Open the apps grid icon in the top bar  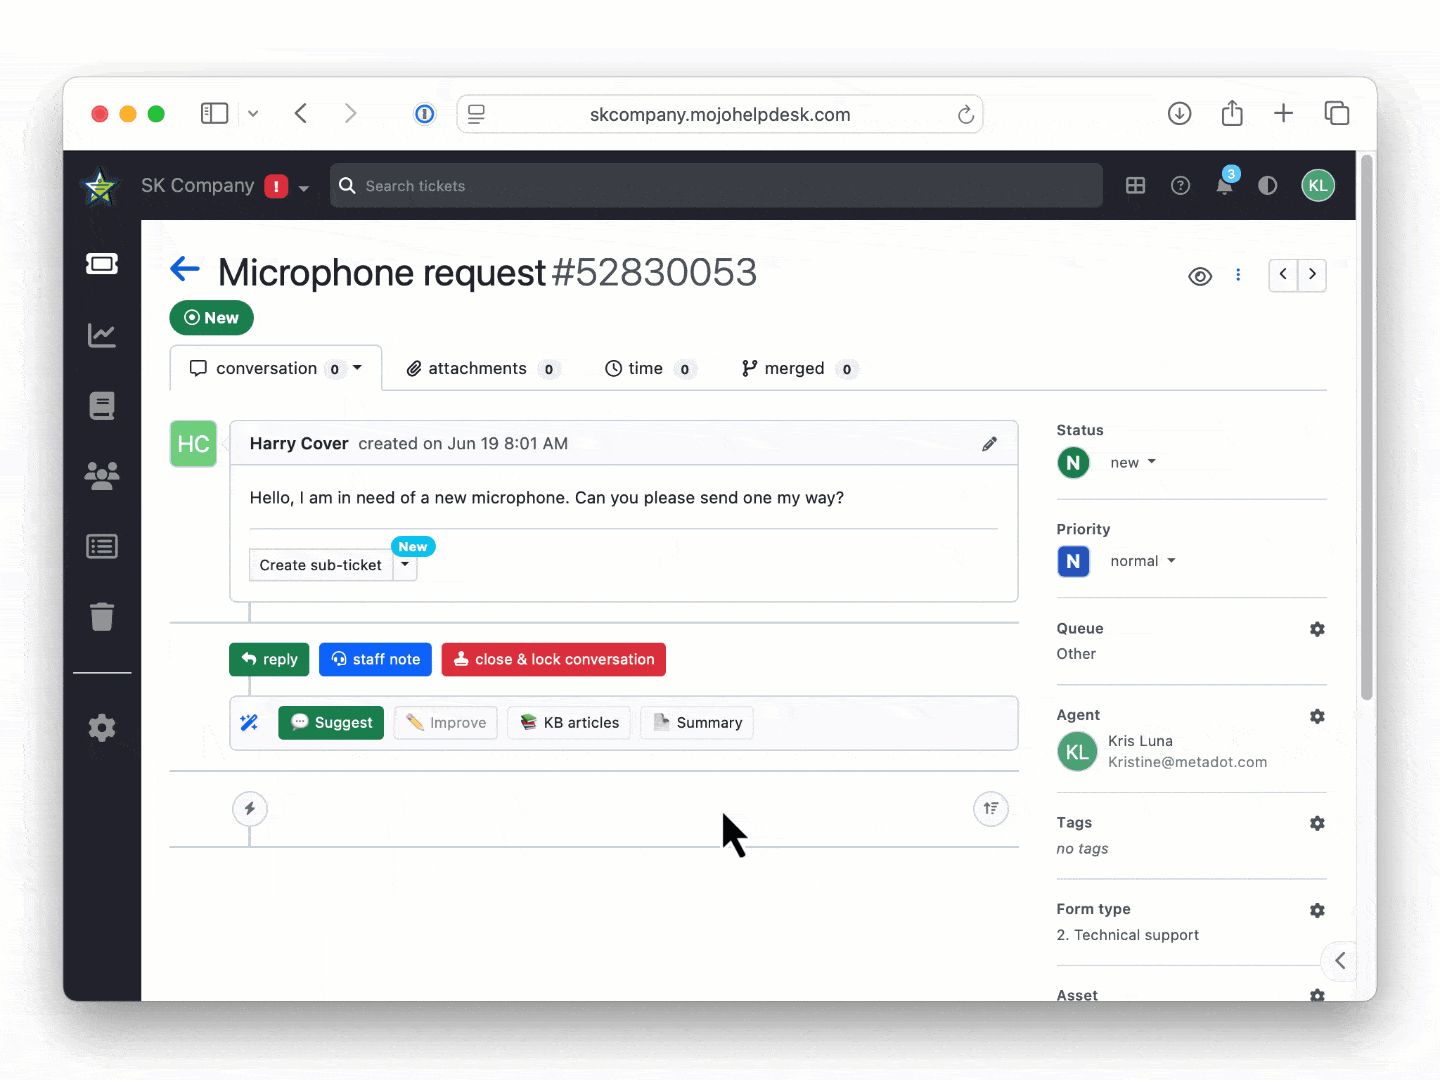(x=1135, y=185)
